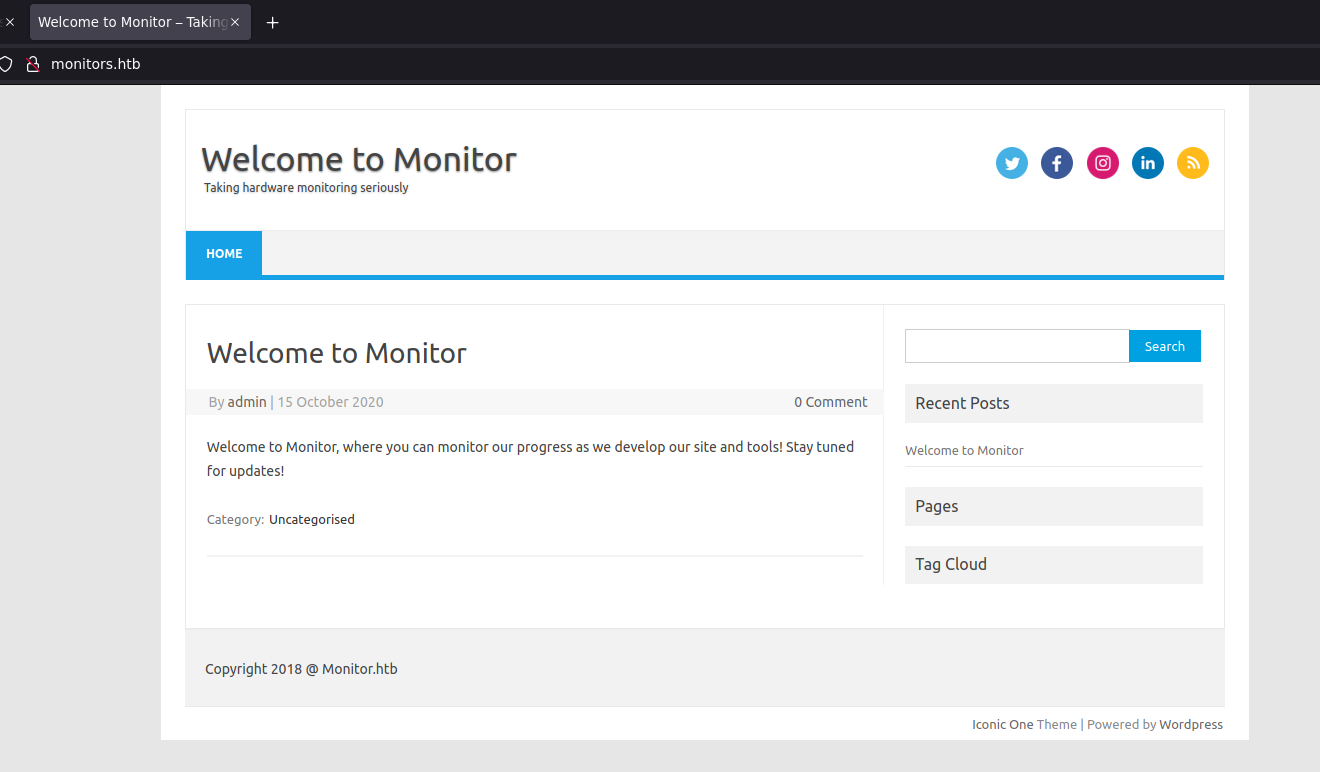Open the Twitter social icon
The width and height of the screenshot is (1320, 772).
(1012, 163)
